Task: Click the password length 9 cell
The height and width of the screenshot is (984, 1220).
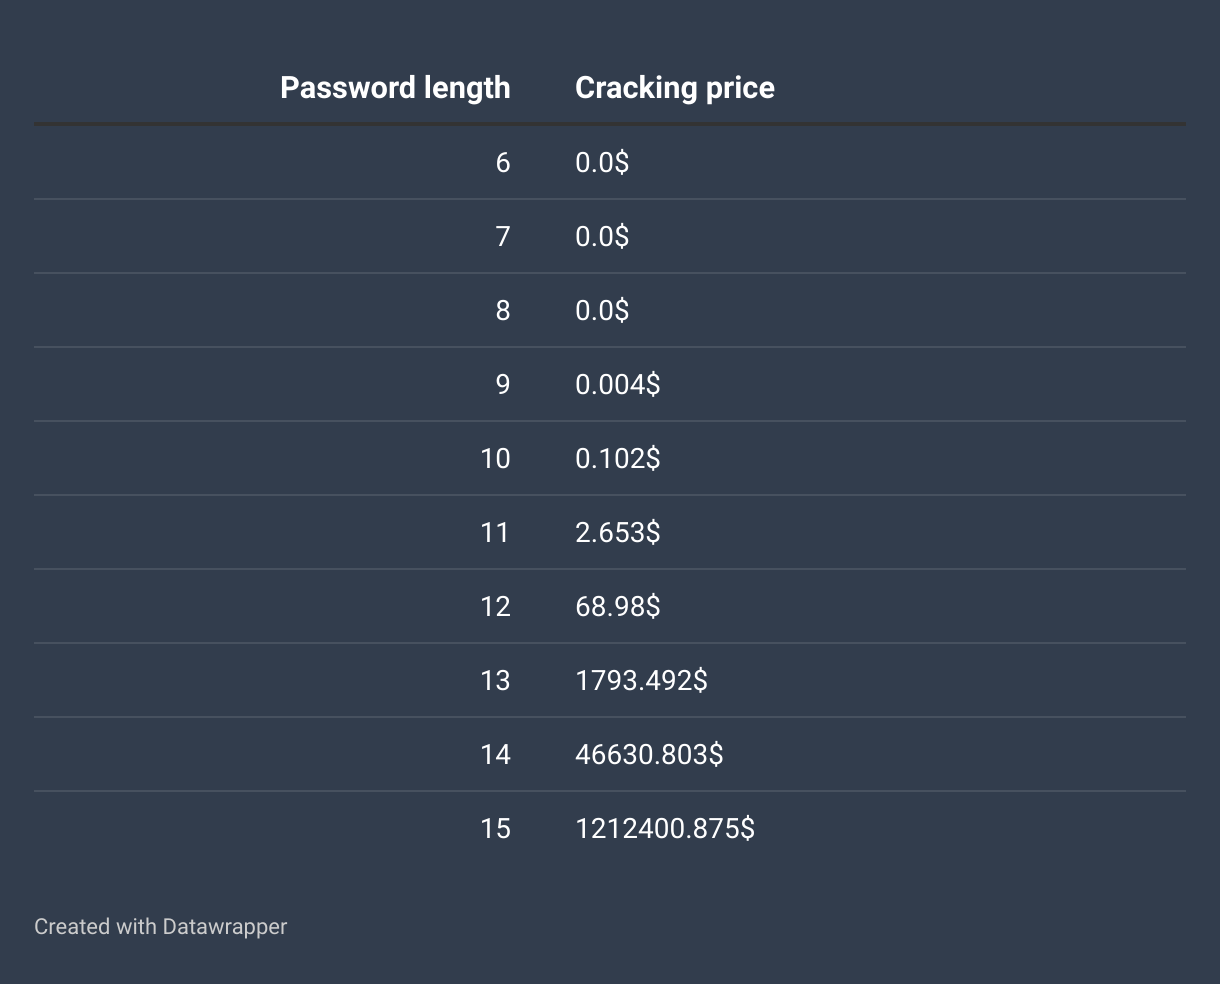Action: point(503,385)
